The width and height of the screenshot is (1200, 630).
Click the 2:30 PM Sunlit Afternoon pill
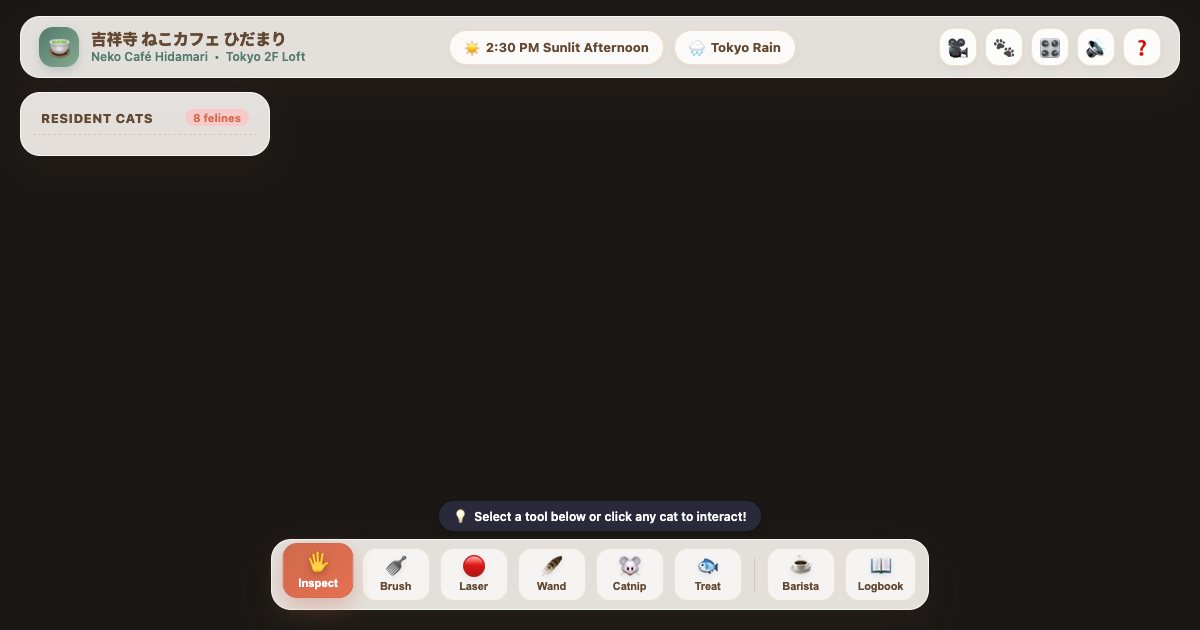point(556,47)
